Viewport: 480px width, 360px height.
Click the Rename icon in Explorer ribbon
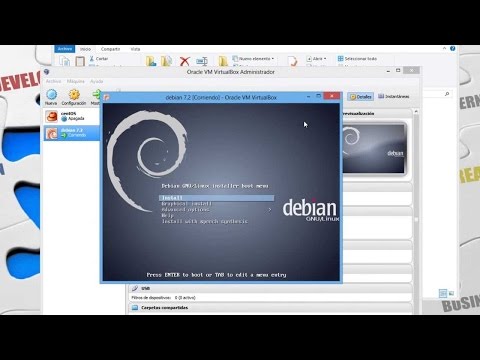point(202,61)
